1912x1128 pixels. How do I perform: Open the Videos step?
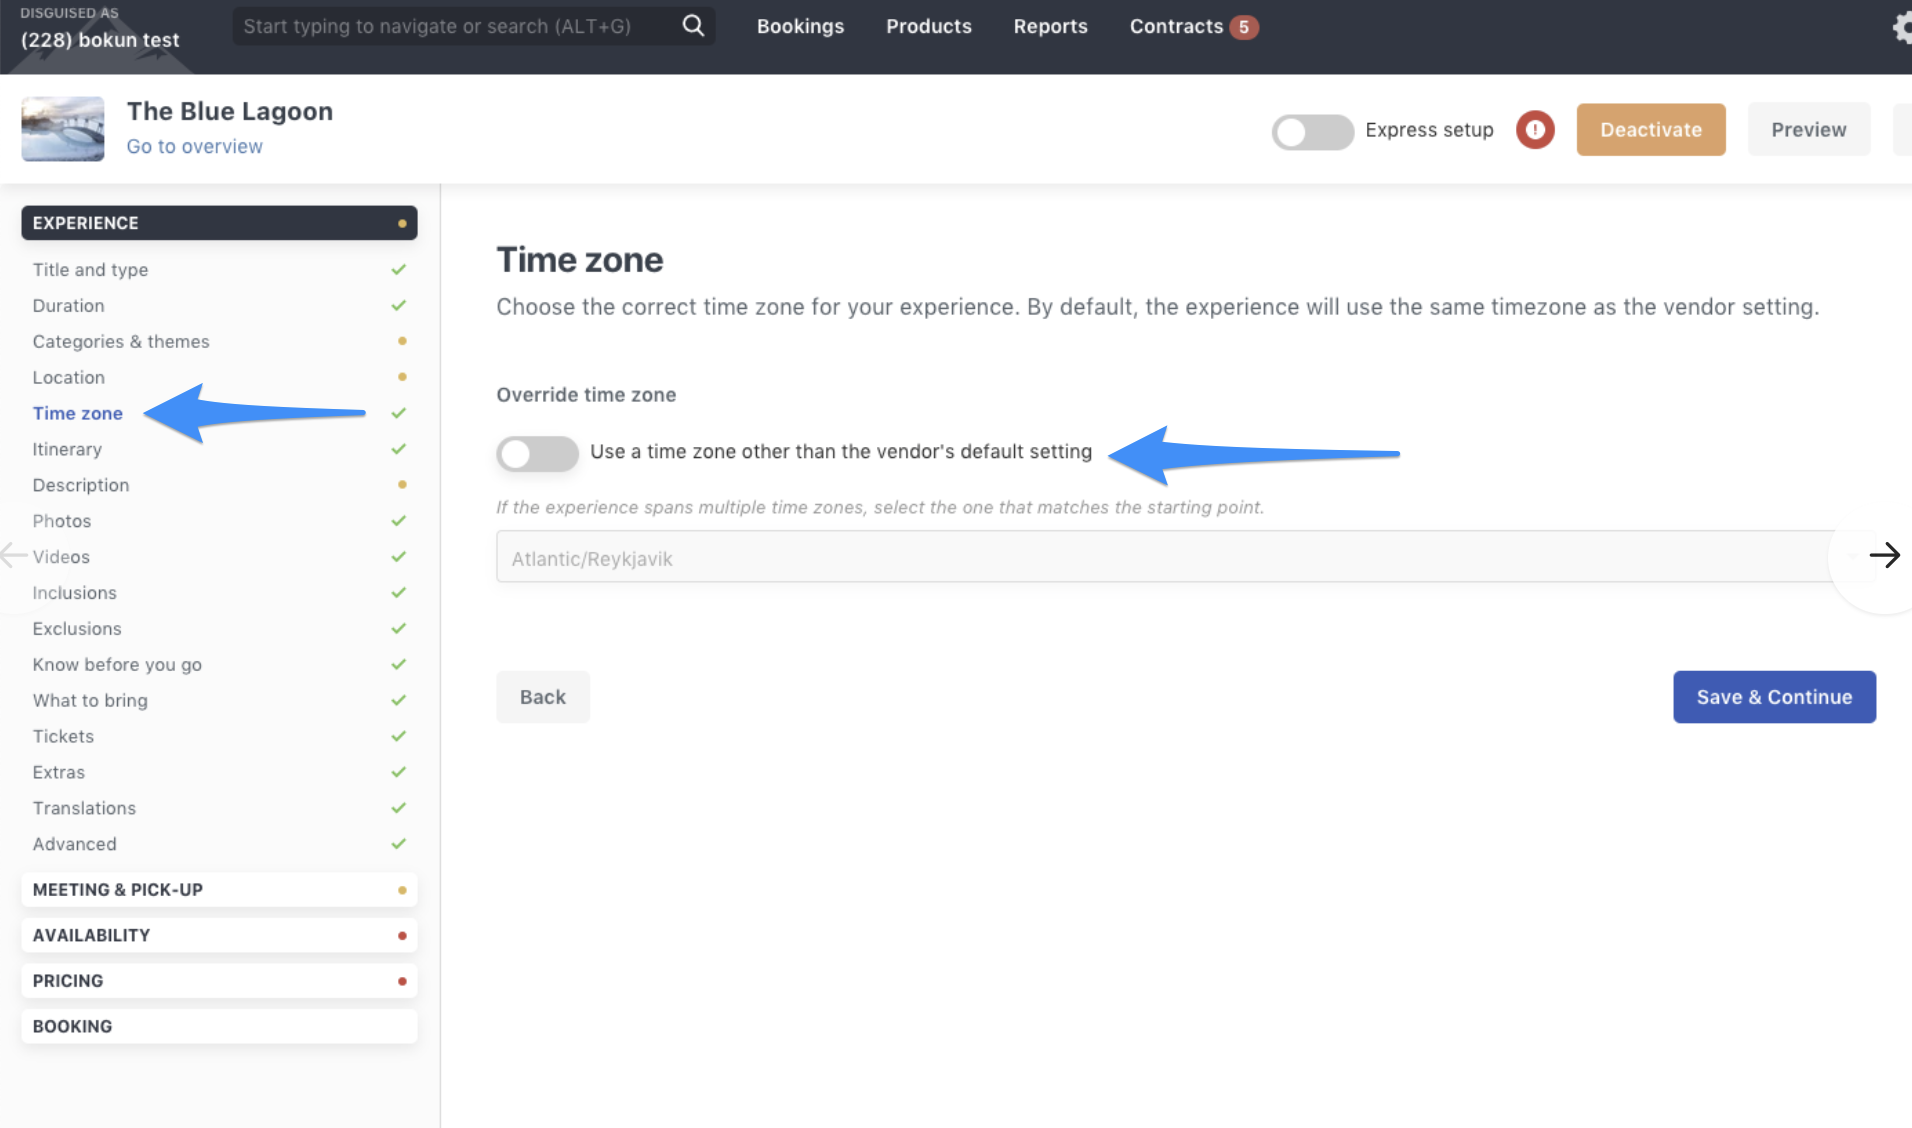pos(61,557)
